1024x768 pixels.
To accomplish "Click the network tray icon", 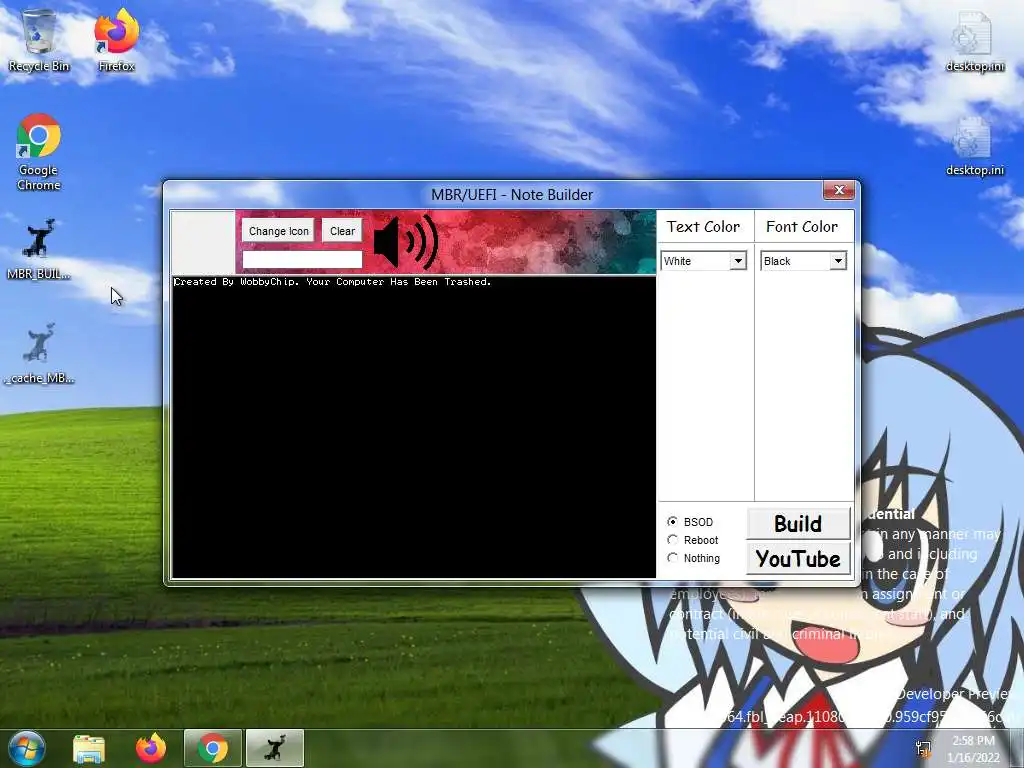I will (x=923, y=748).
